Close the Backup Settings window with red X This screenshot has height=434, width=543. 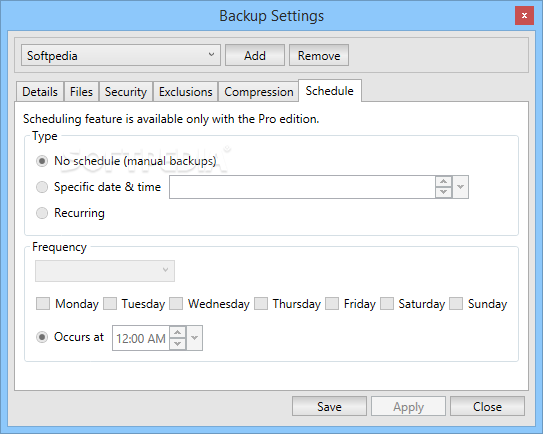524,16
